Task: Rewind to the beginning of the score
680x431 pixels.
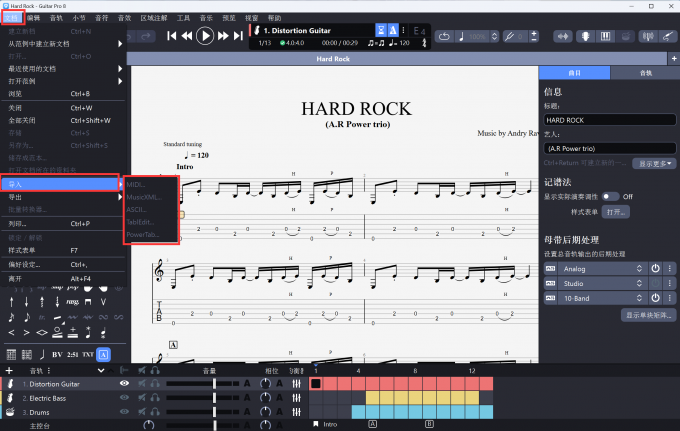Action: 172,36
